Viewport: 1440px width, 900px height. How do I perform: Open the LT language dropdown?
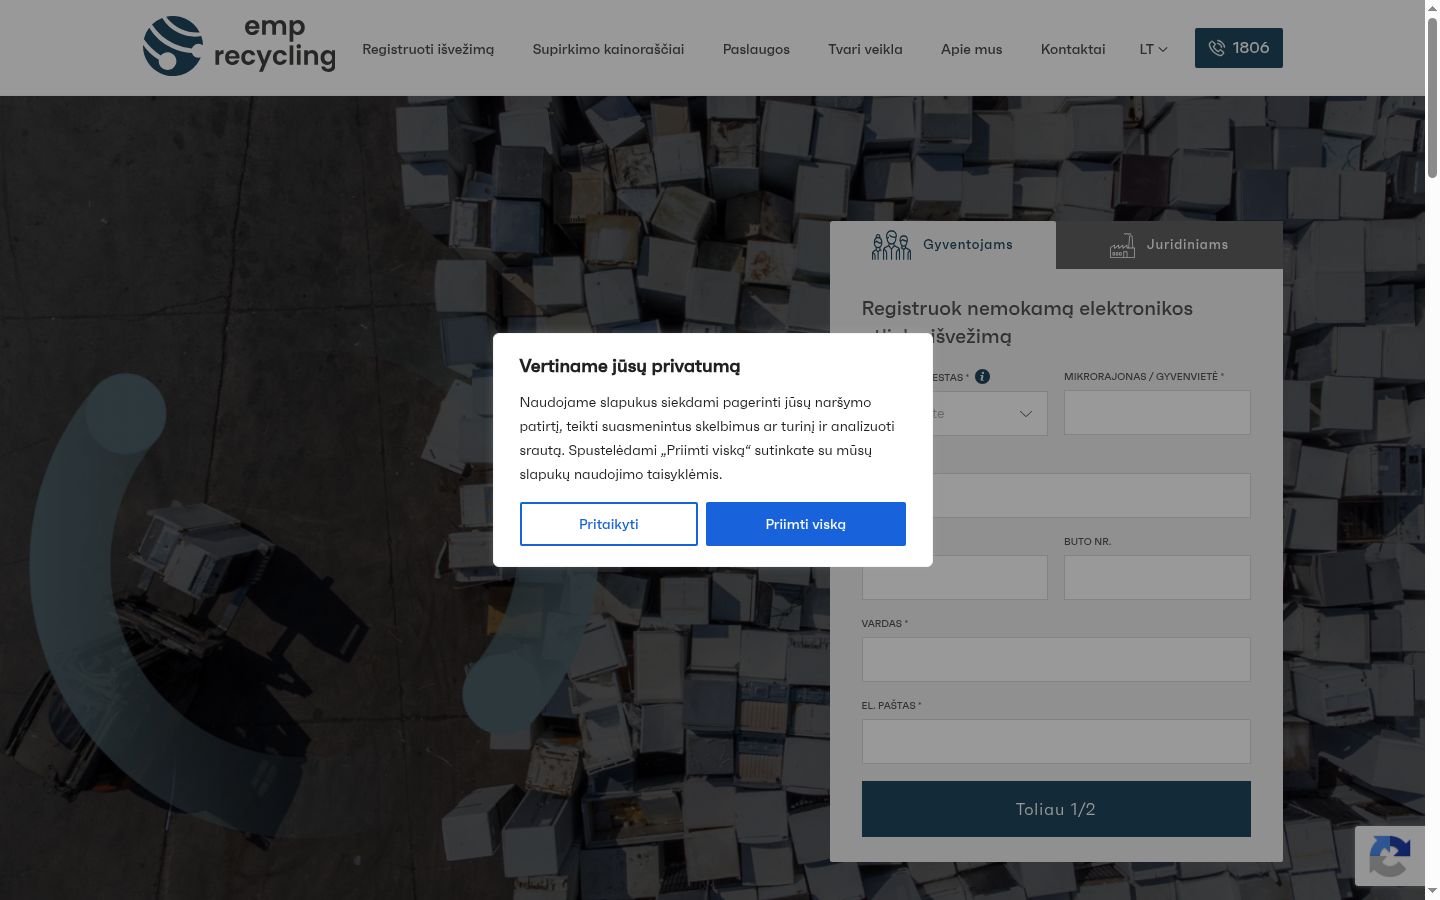(x=1153, y=49)
